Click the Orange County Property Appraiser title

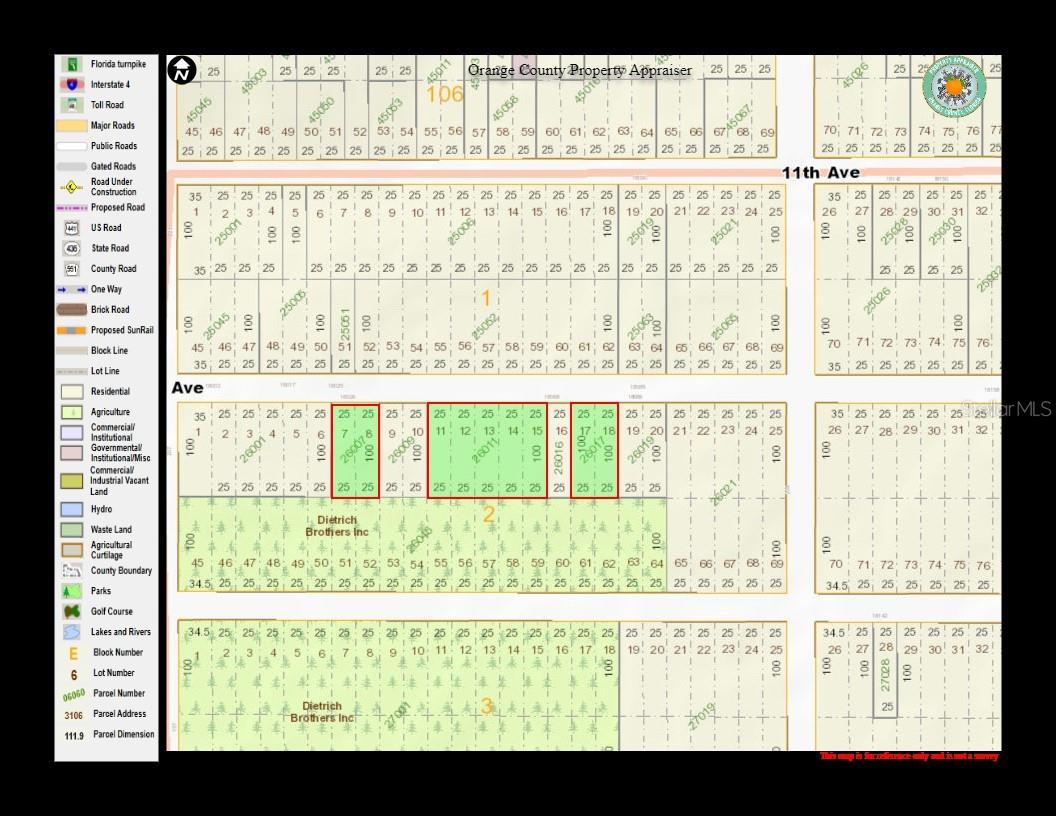580,70
